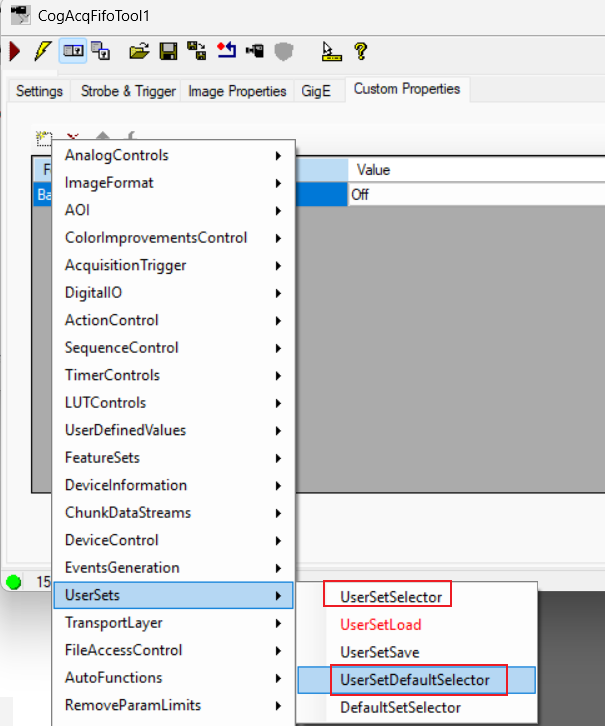Expand the ColorImprovementsControl submenu

[x=174, y=238]
